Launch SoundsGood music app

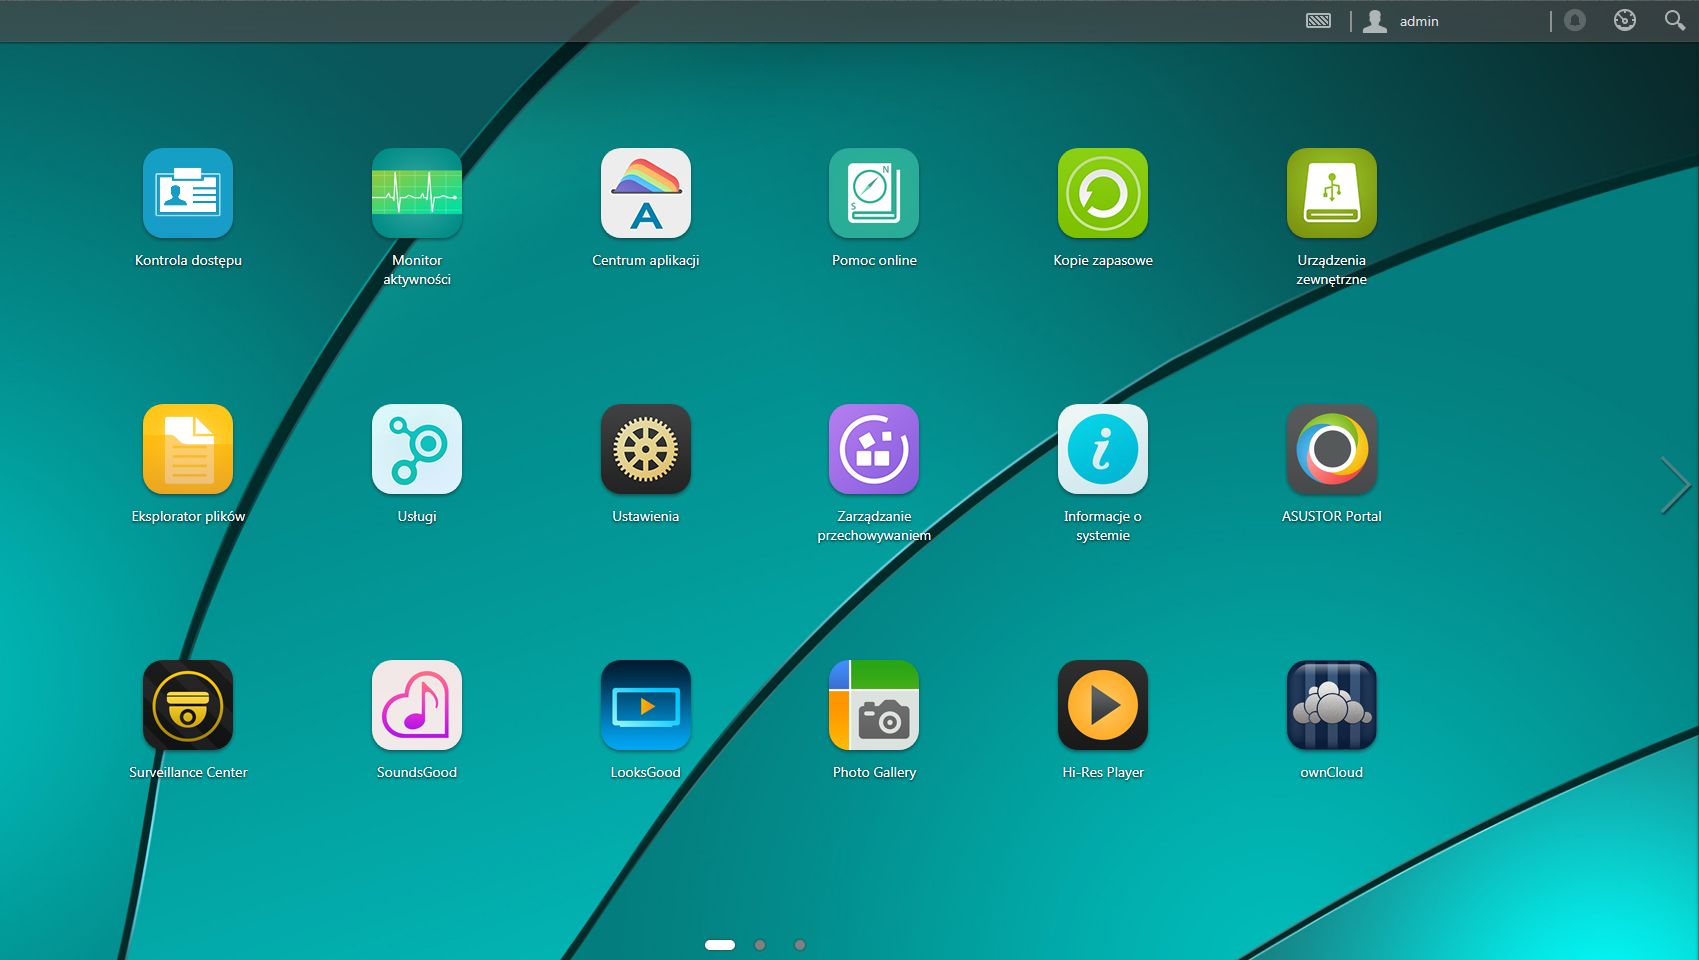pyautogui.click(x=417, y=705)
